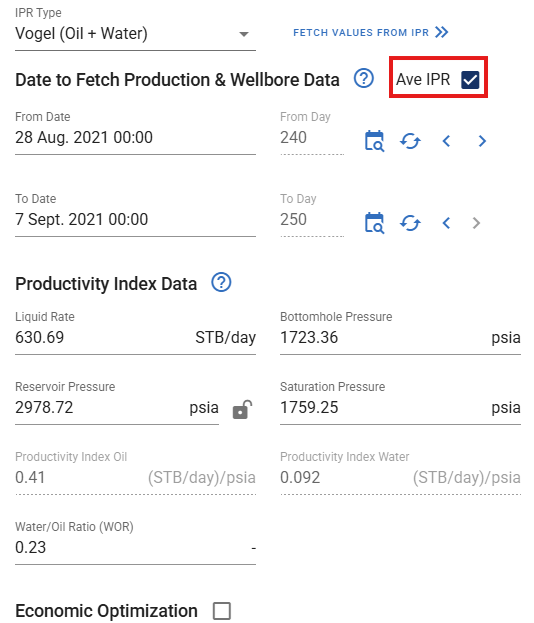Screen dimensions: 534x623
Task: Edit the Liquid Rate field
Action: click(135, 338)
